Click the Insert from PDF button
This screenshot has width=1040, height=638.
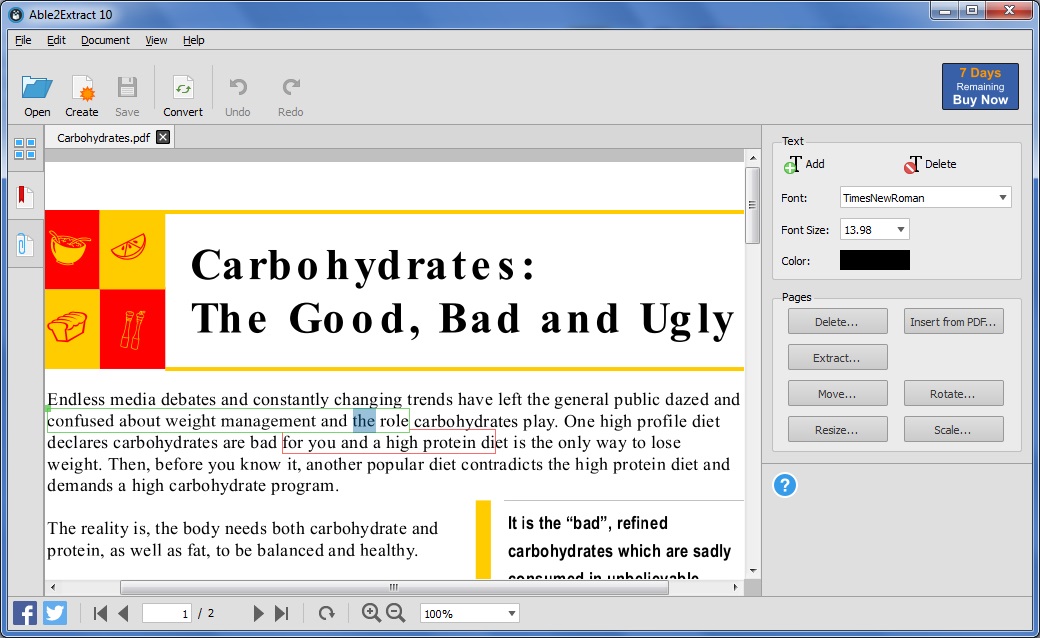[953, 320]
